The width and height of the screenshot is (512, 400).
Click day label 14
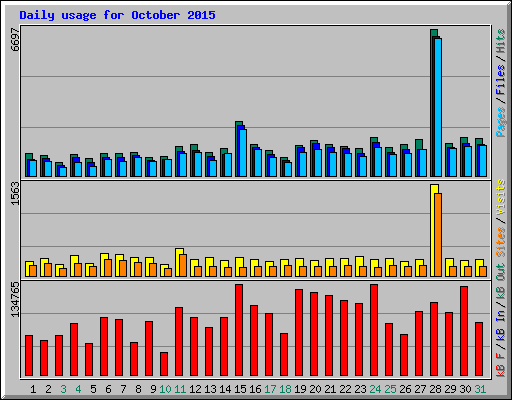coord(225,389)
